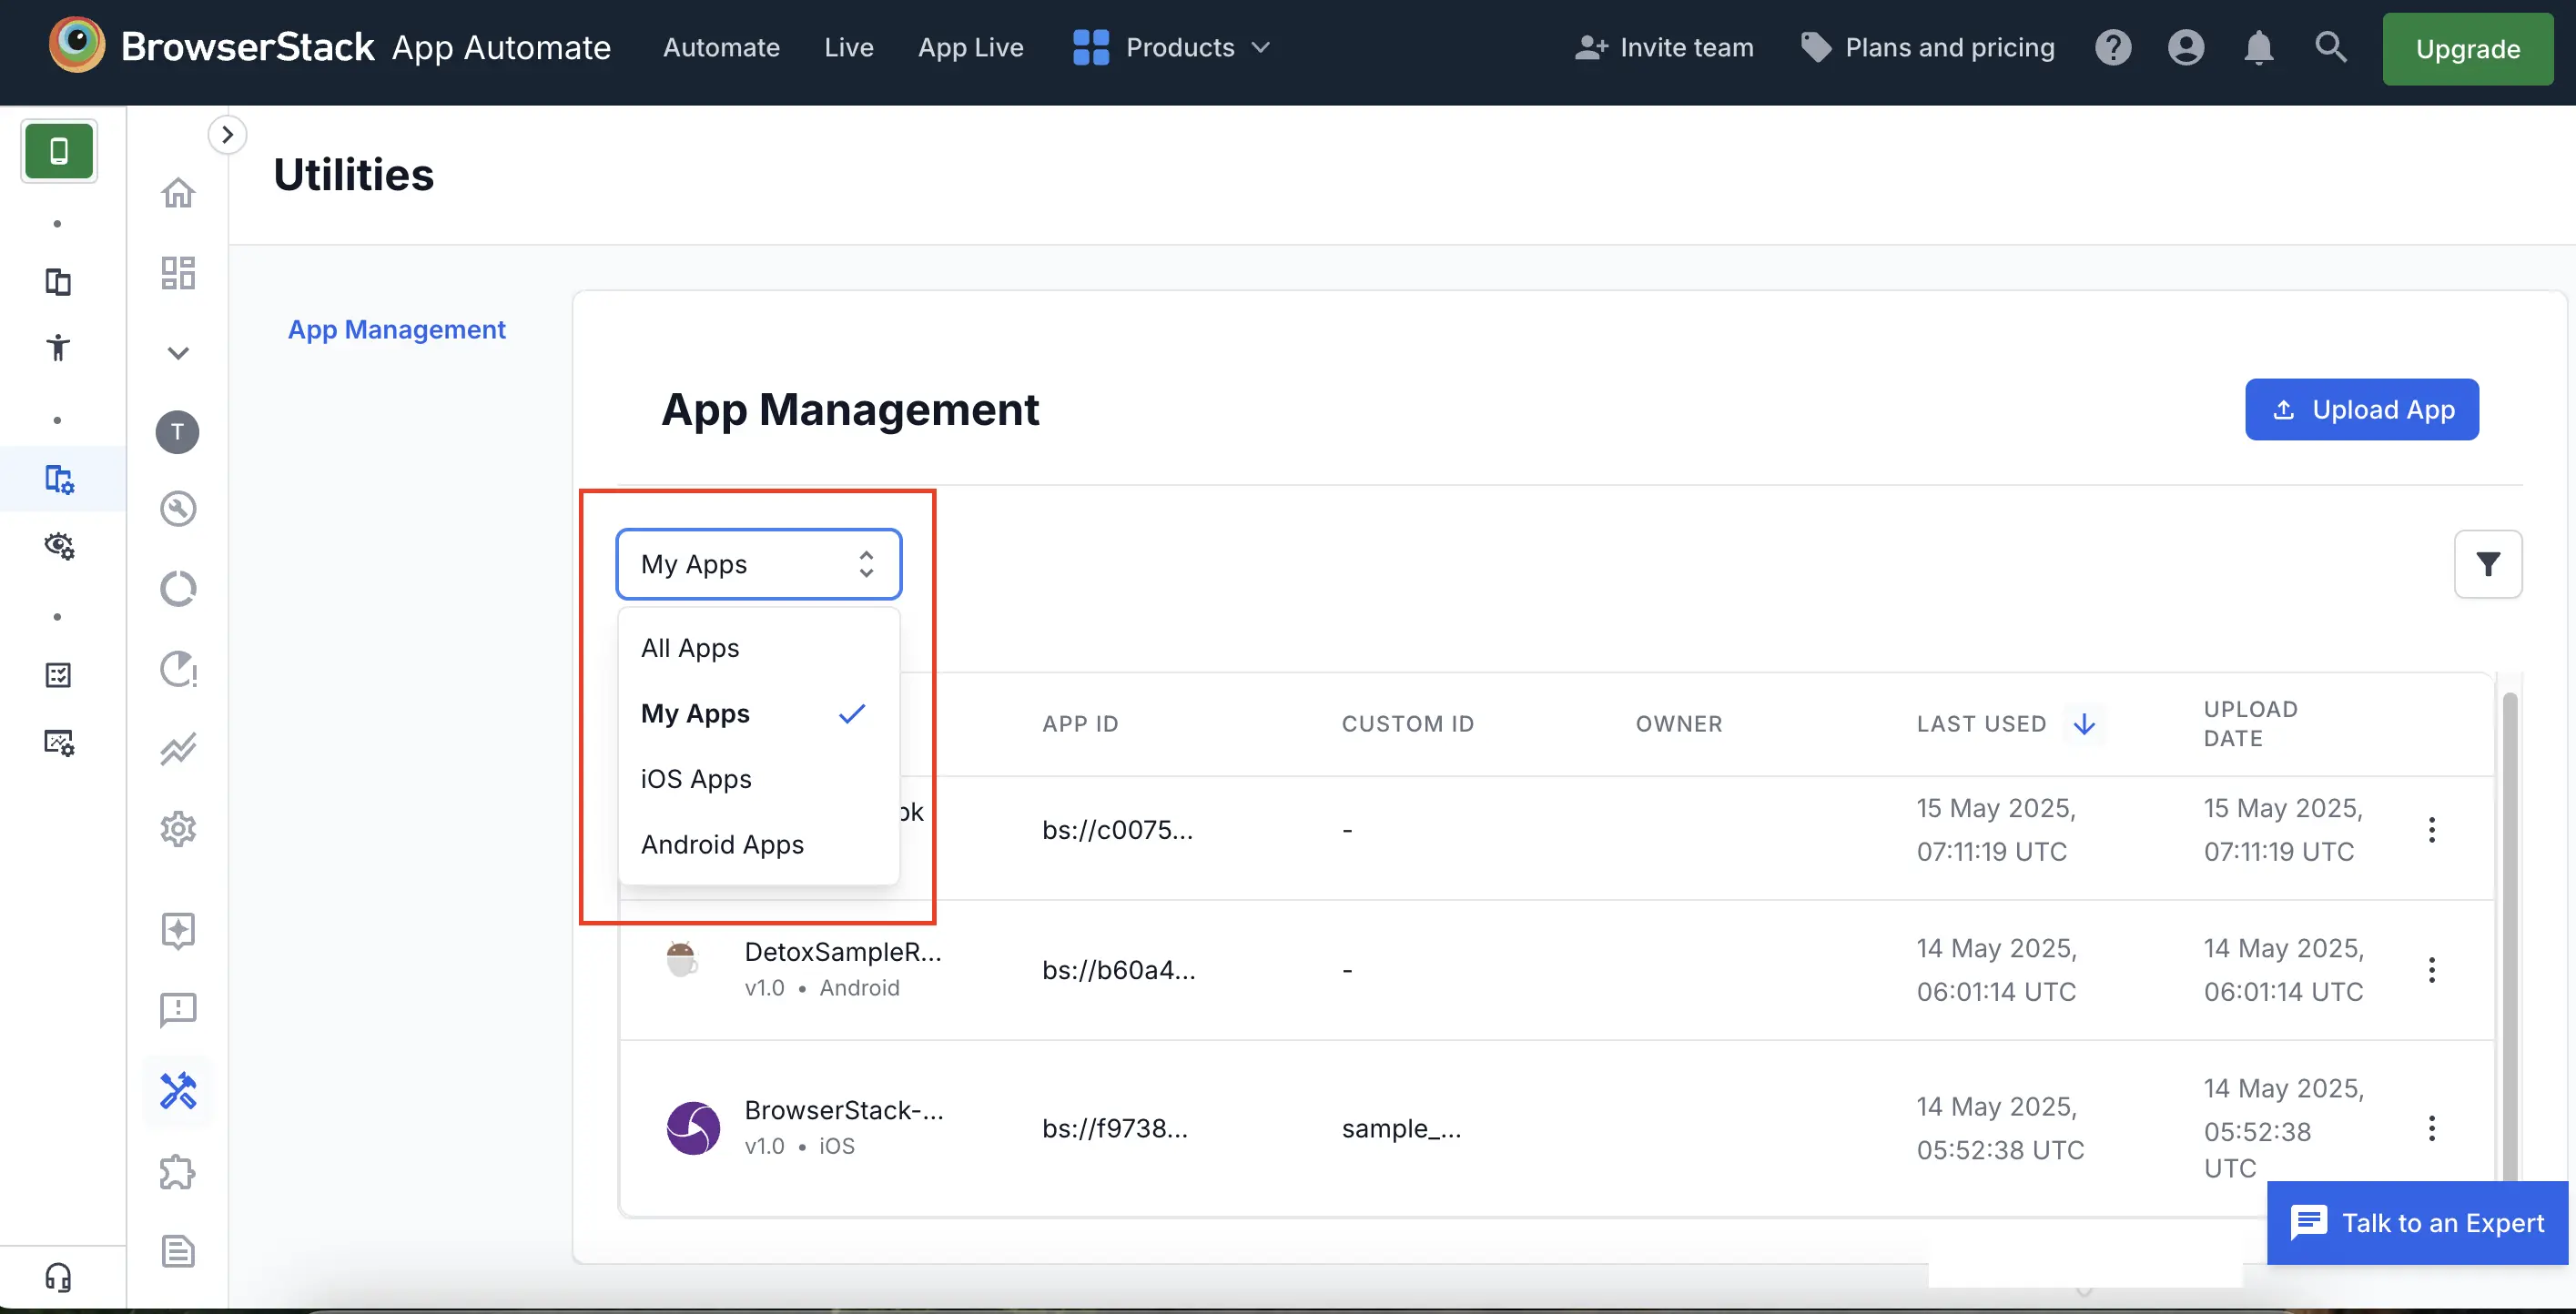This screenshot has width=2576, height=1314.
Task: Click the CUSTOM ID column header
Action: click(x=1407, y=723)
